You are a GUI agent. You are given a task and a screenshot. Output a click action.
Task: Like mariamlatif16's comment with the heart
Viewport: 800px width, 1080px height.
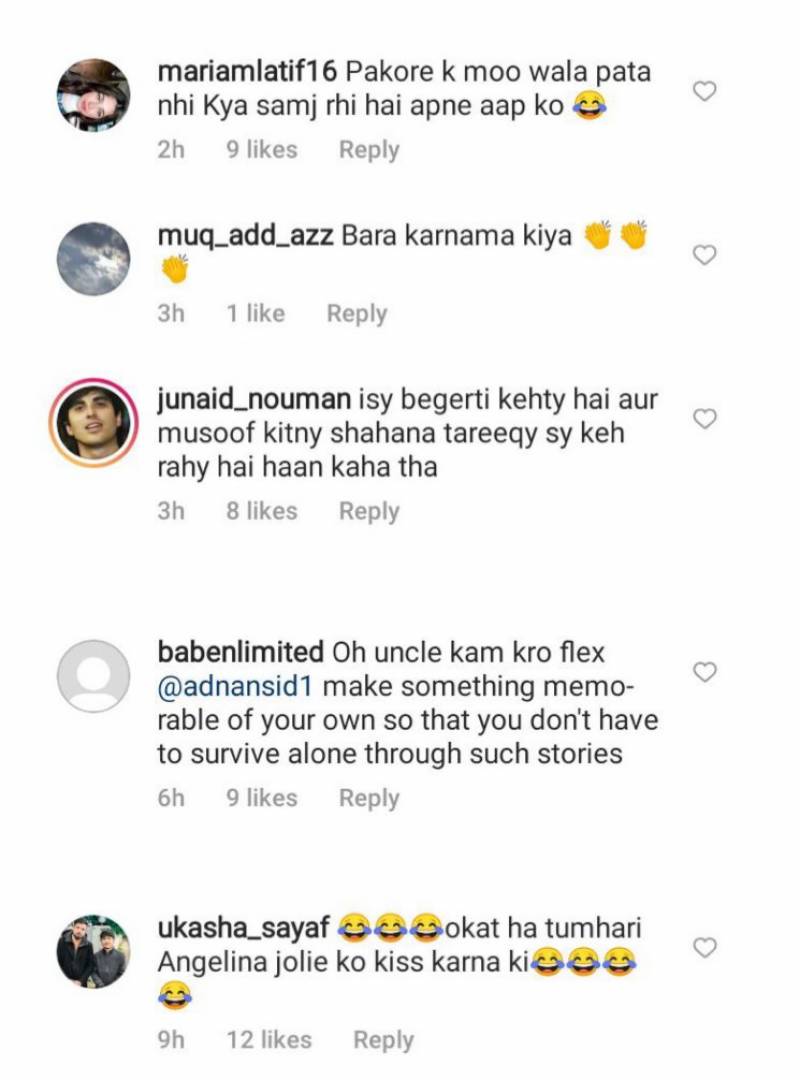(x=705, y=91)
